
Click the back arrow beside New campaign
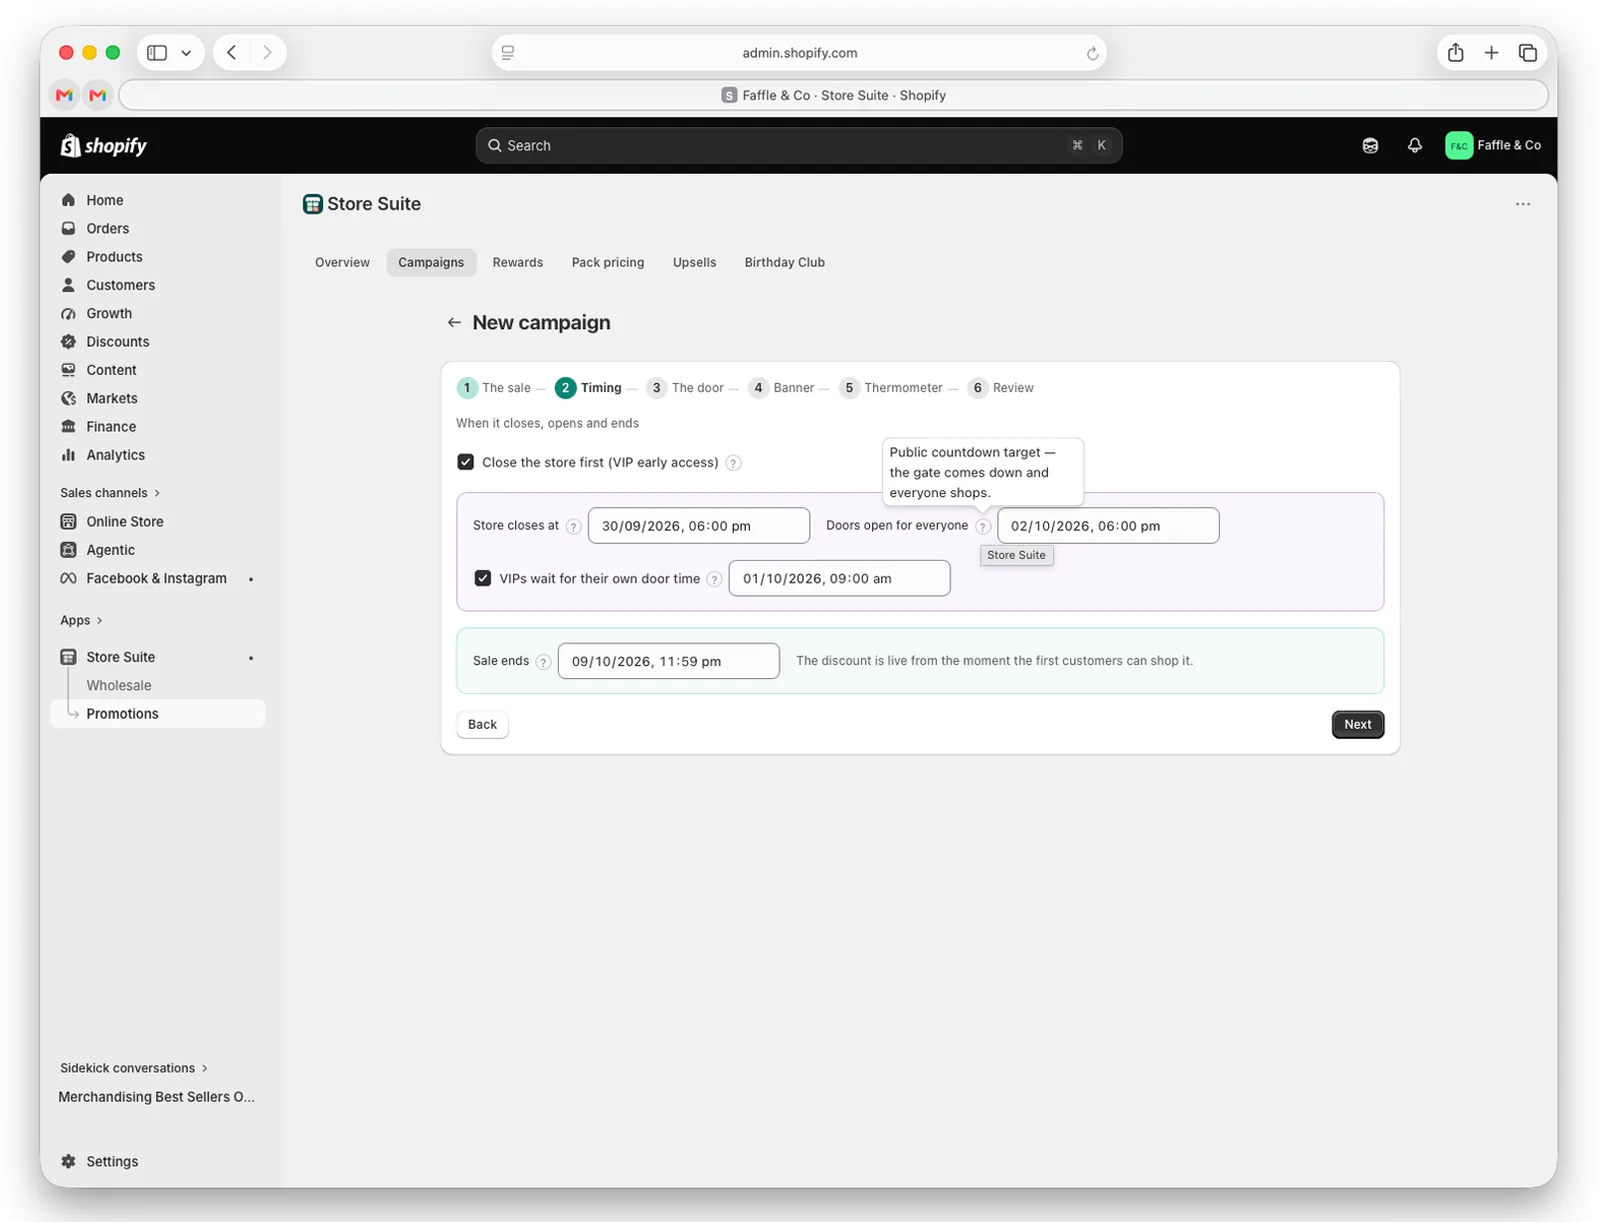pos(454,322)
